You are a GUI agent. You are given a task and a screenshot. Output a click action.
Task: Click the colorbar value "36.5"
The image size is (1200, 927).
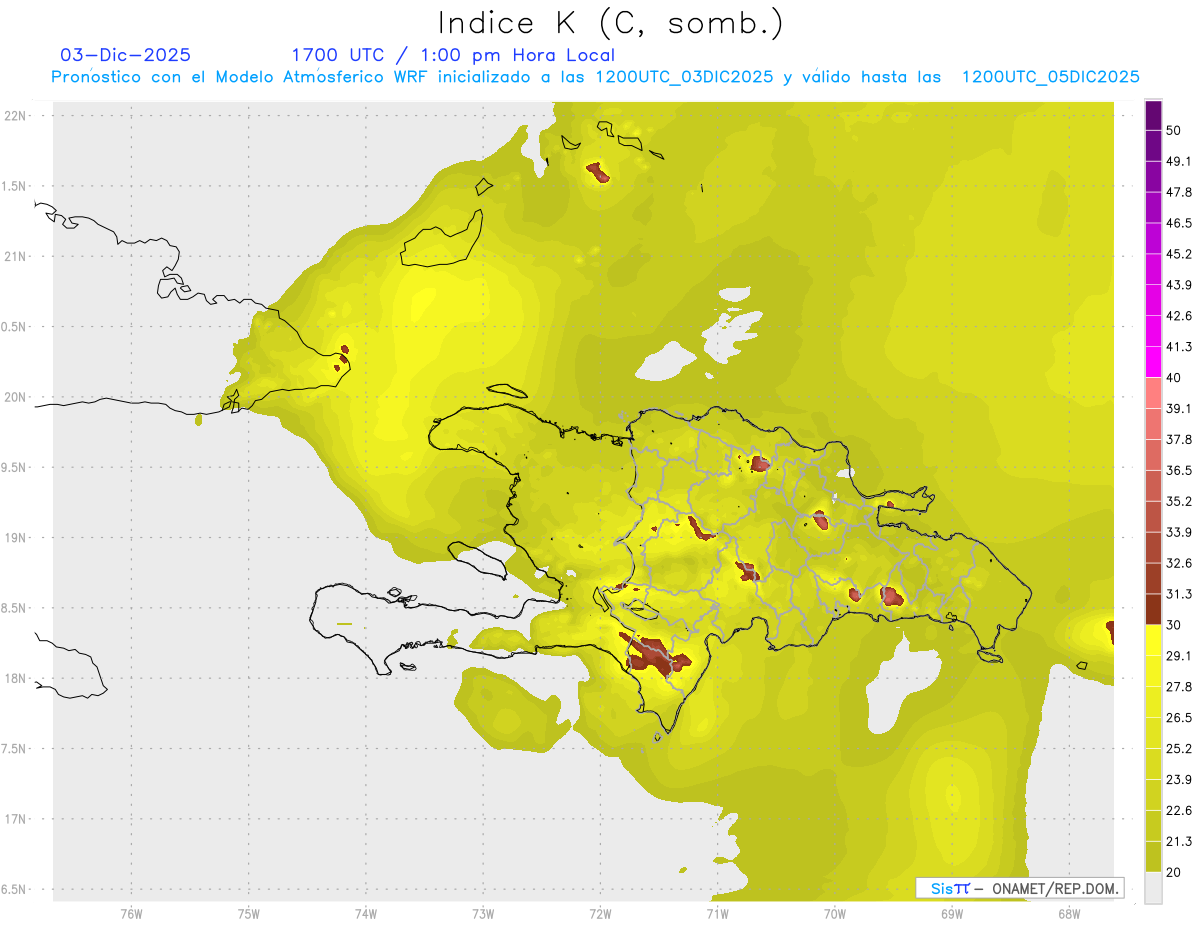pyautogui.click(x=1179, y=470)
